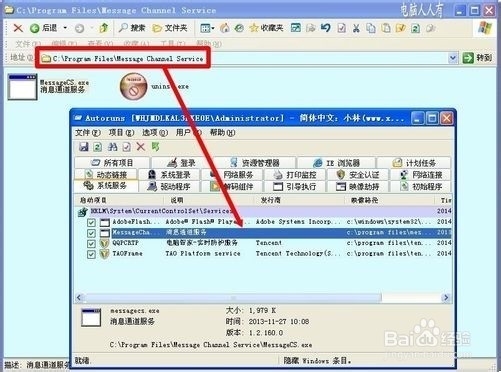501x372 pixels.
Task: Select the HKLM\System\CurrentControlSet\Services row
Action: (x=263, y=211)
